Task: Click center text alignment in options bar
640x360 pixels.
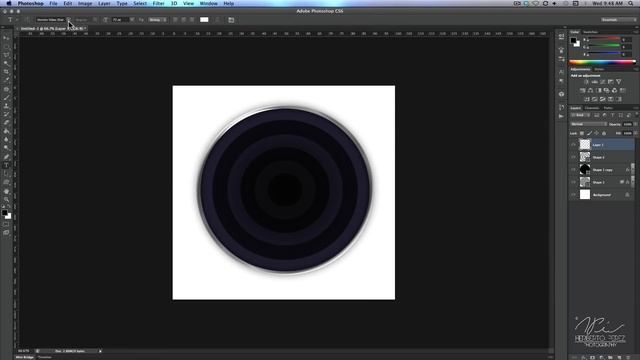Action: [x=184, y=20]
